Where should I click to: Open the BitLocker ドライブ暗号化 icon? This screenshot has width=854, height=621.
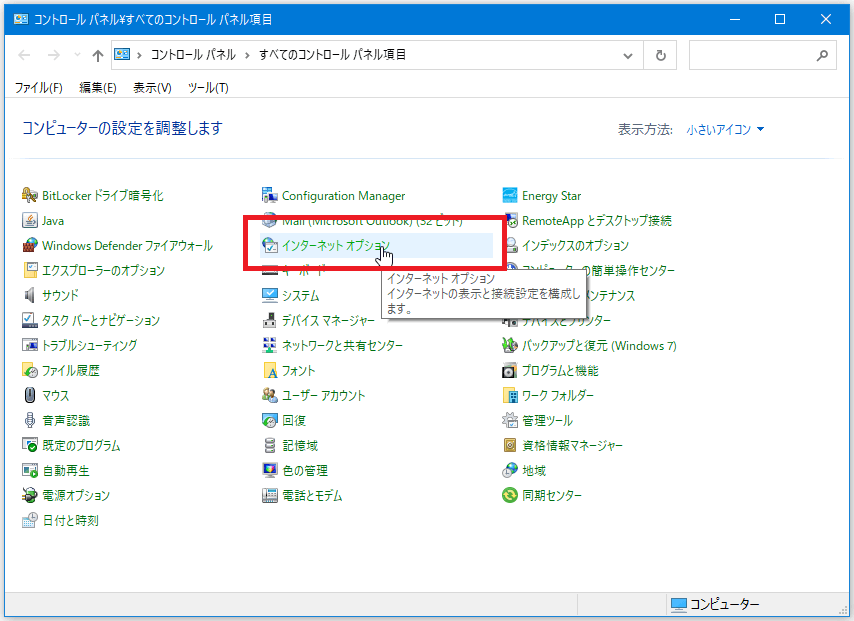(x=30, y=196)
